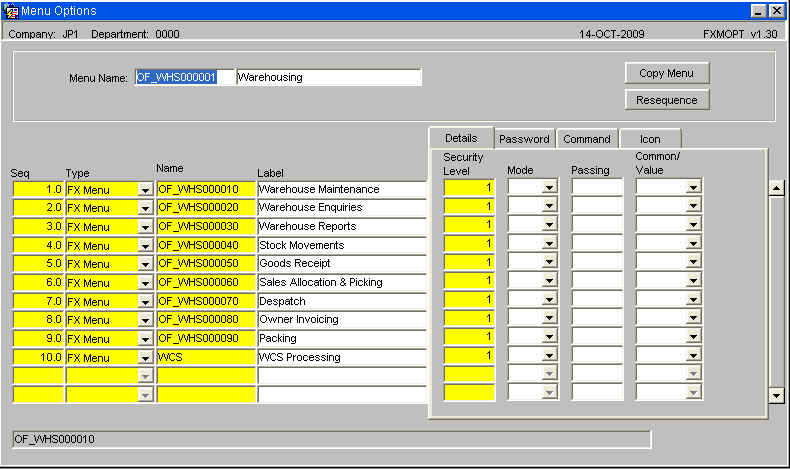
Task: Click the Resequence button
Action: click(667, 100)
